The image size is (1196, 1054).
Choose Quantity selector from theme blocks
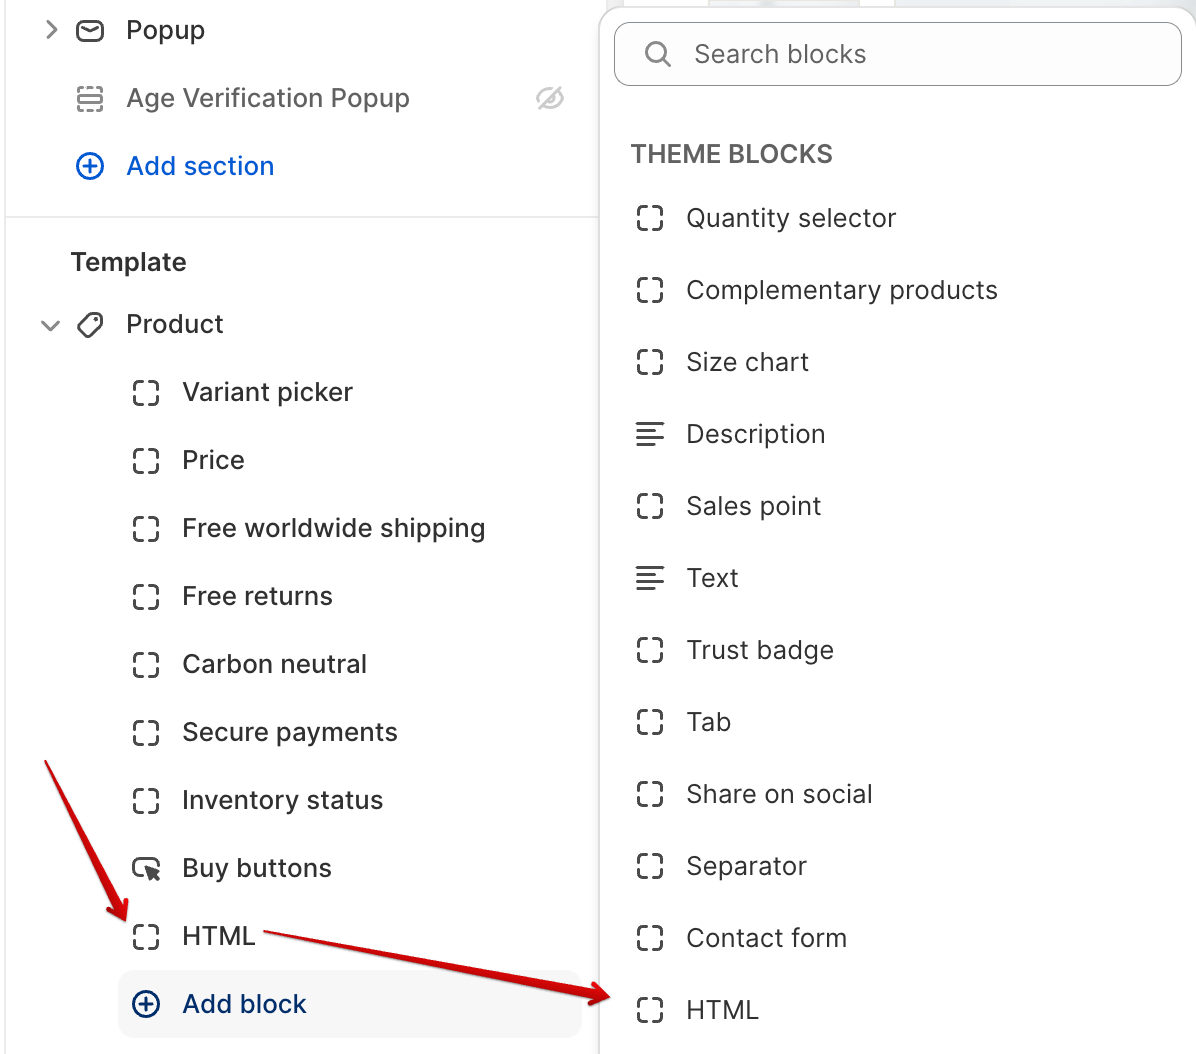point(790,218)
